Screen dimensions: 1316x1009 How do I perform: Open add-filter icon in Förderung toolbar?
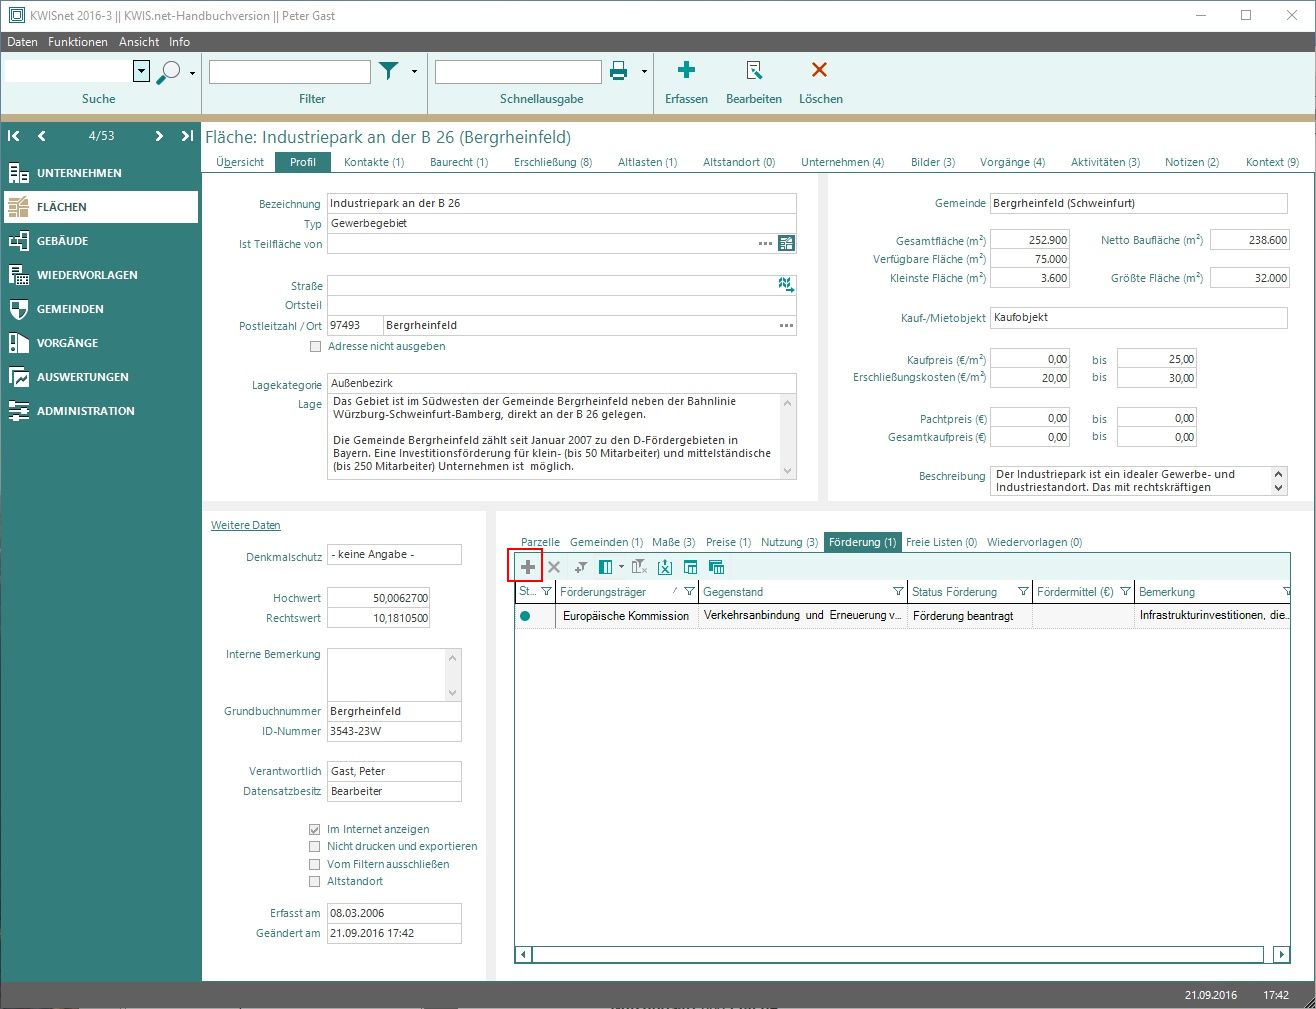point(580,567)
